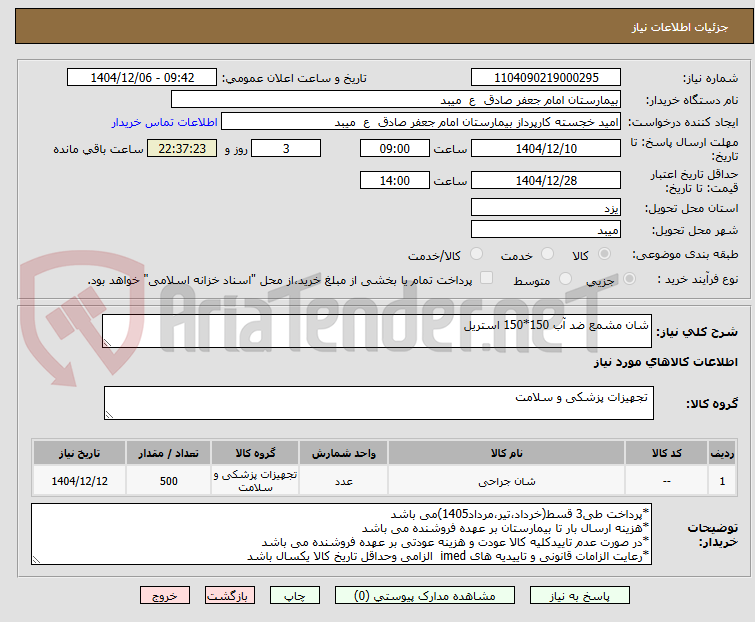Click the need date cell 1404/12/12

(79, 480)
